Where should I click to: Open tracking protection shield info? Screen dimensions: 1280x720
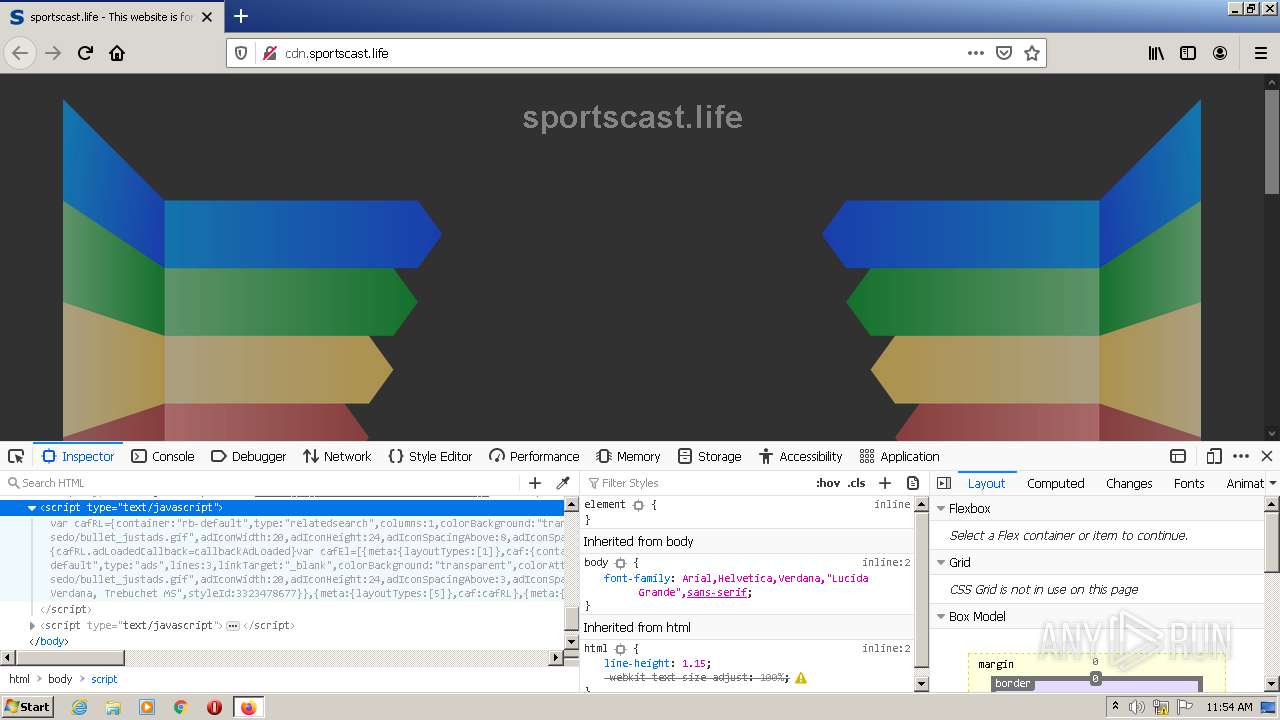point(241,53)
